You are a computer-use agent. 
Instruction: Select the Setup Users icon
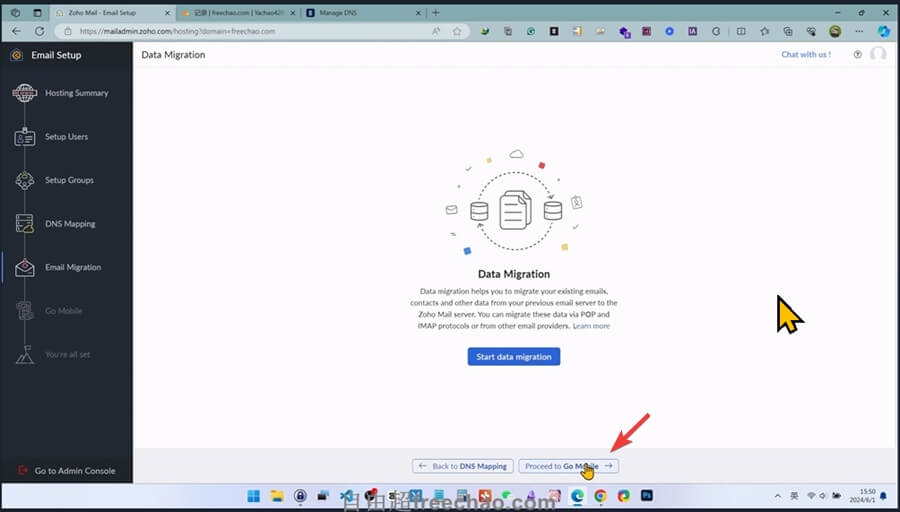click(25, 137)
